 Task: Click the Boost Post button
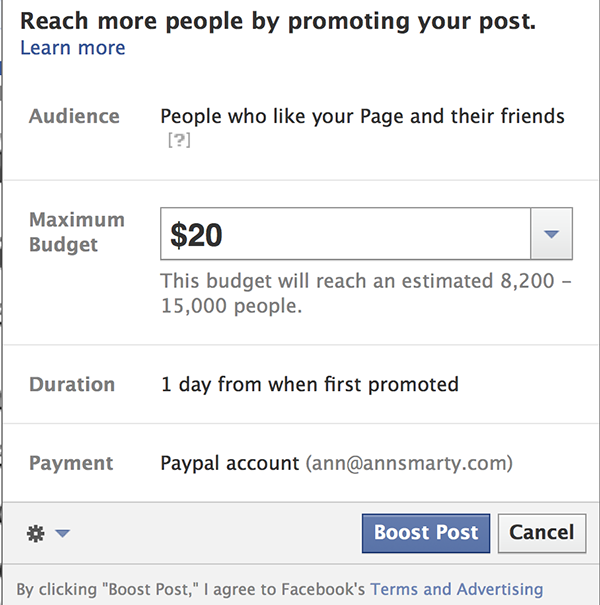pyautogui.click(x=426, y=533)
